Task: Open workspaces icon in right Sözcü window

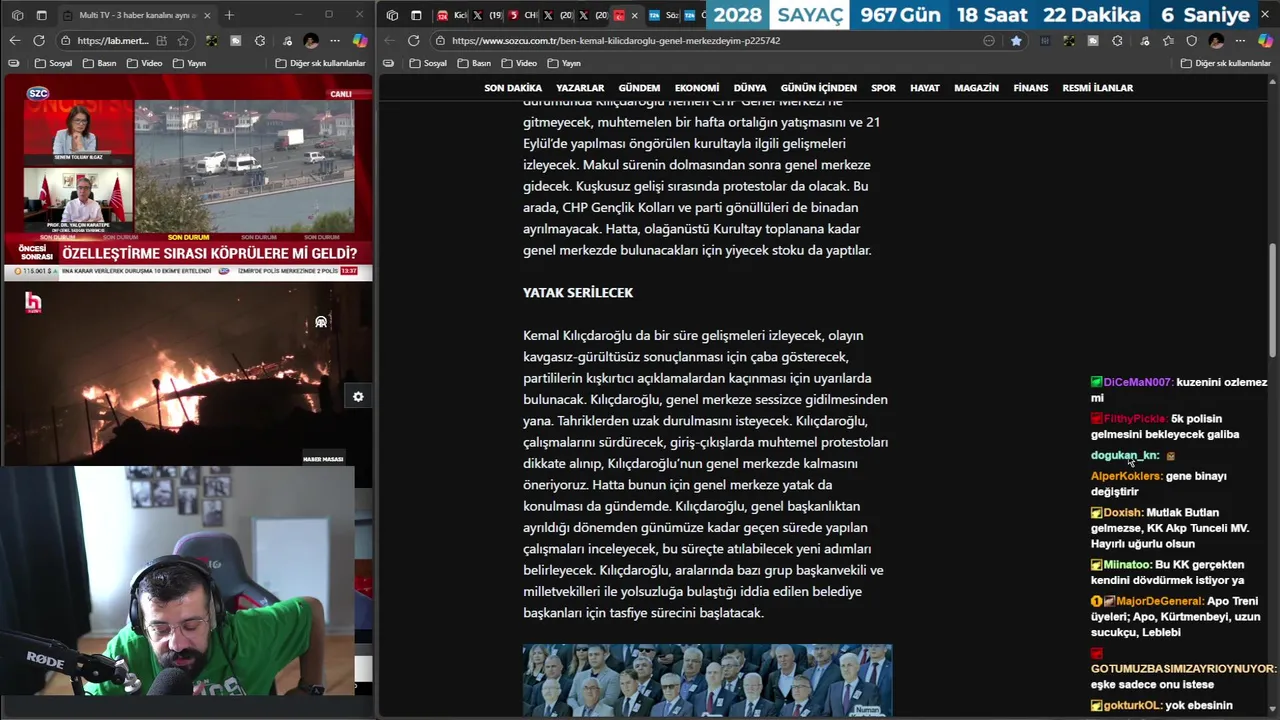Action: tap(392, 15)
